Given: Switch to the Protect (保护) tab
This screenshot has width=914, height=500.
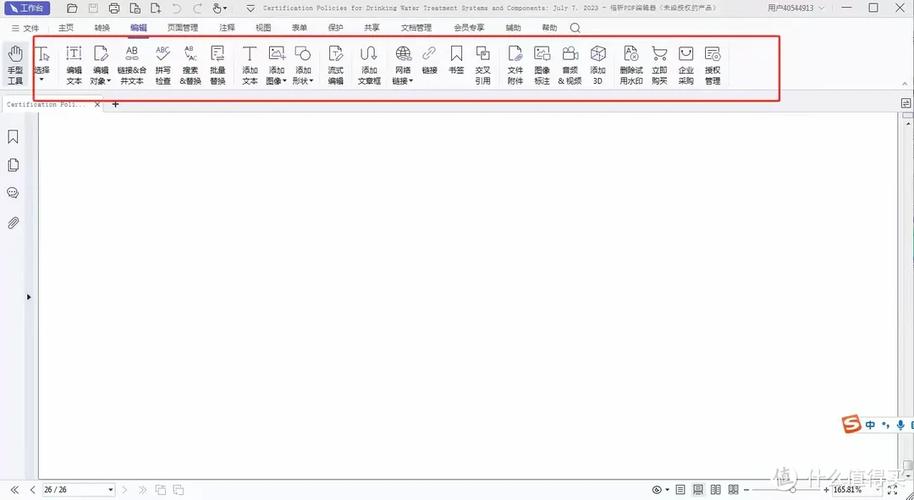Looking at the screenshot, I should coord(336,28).
